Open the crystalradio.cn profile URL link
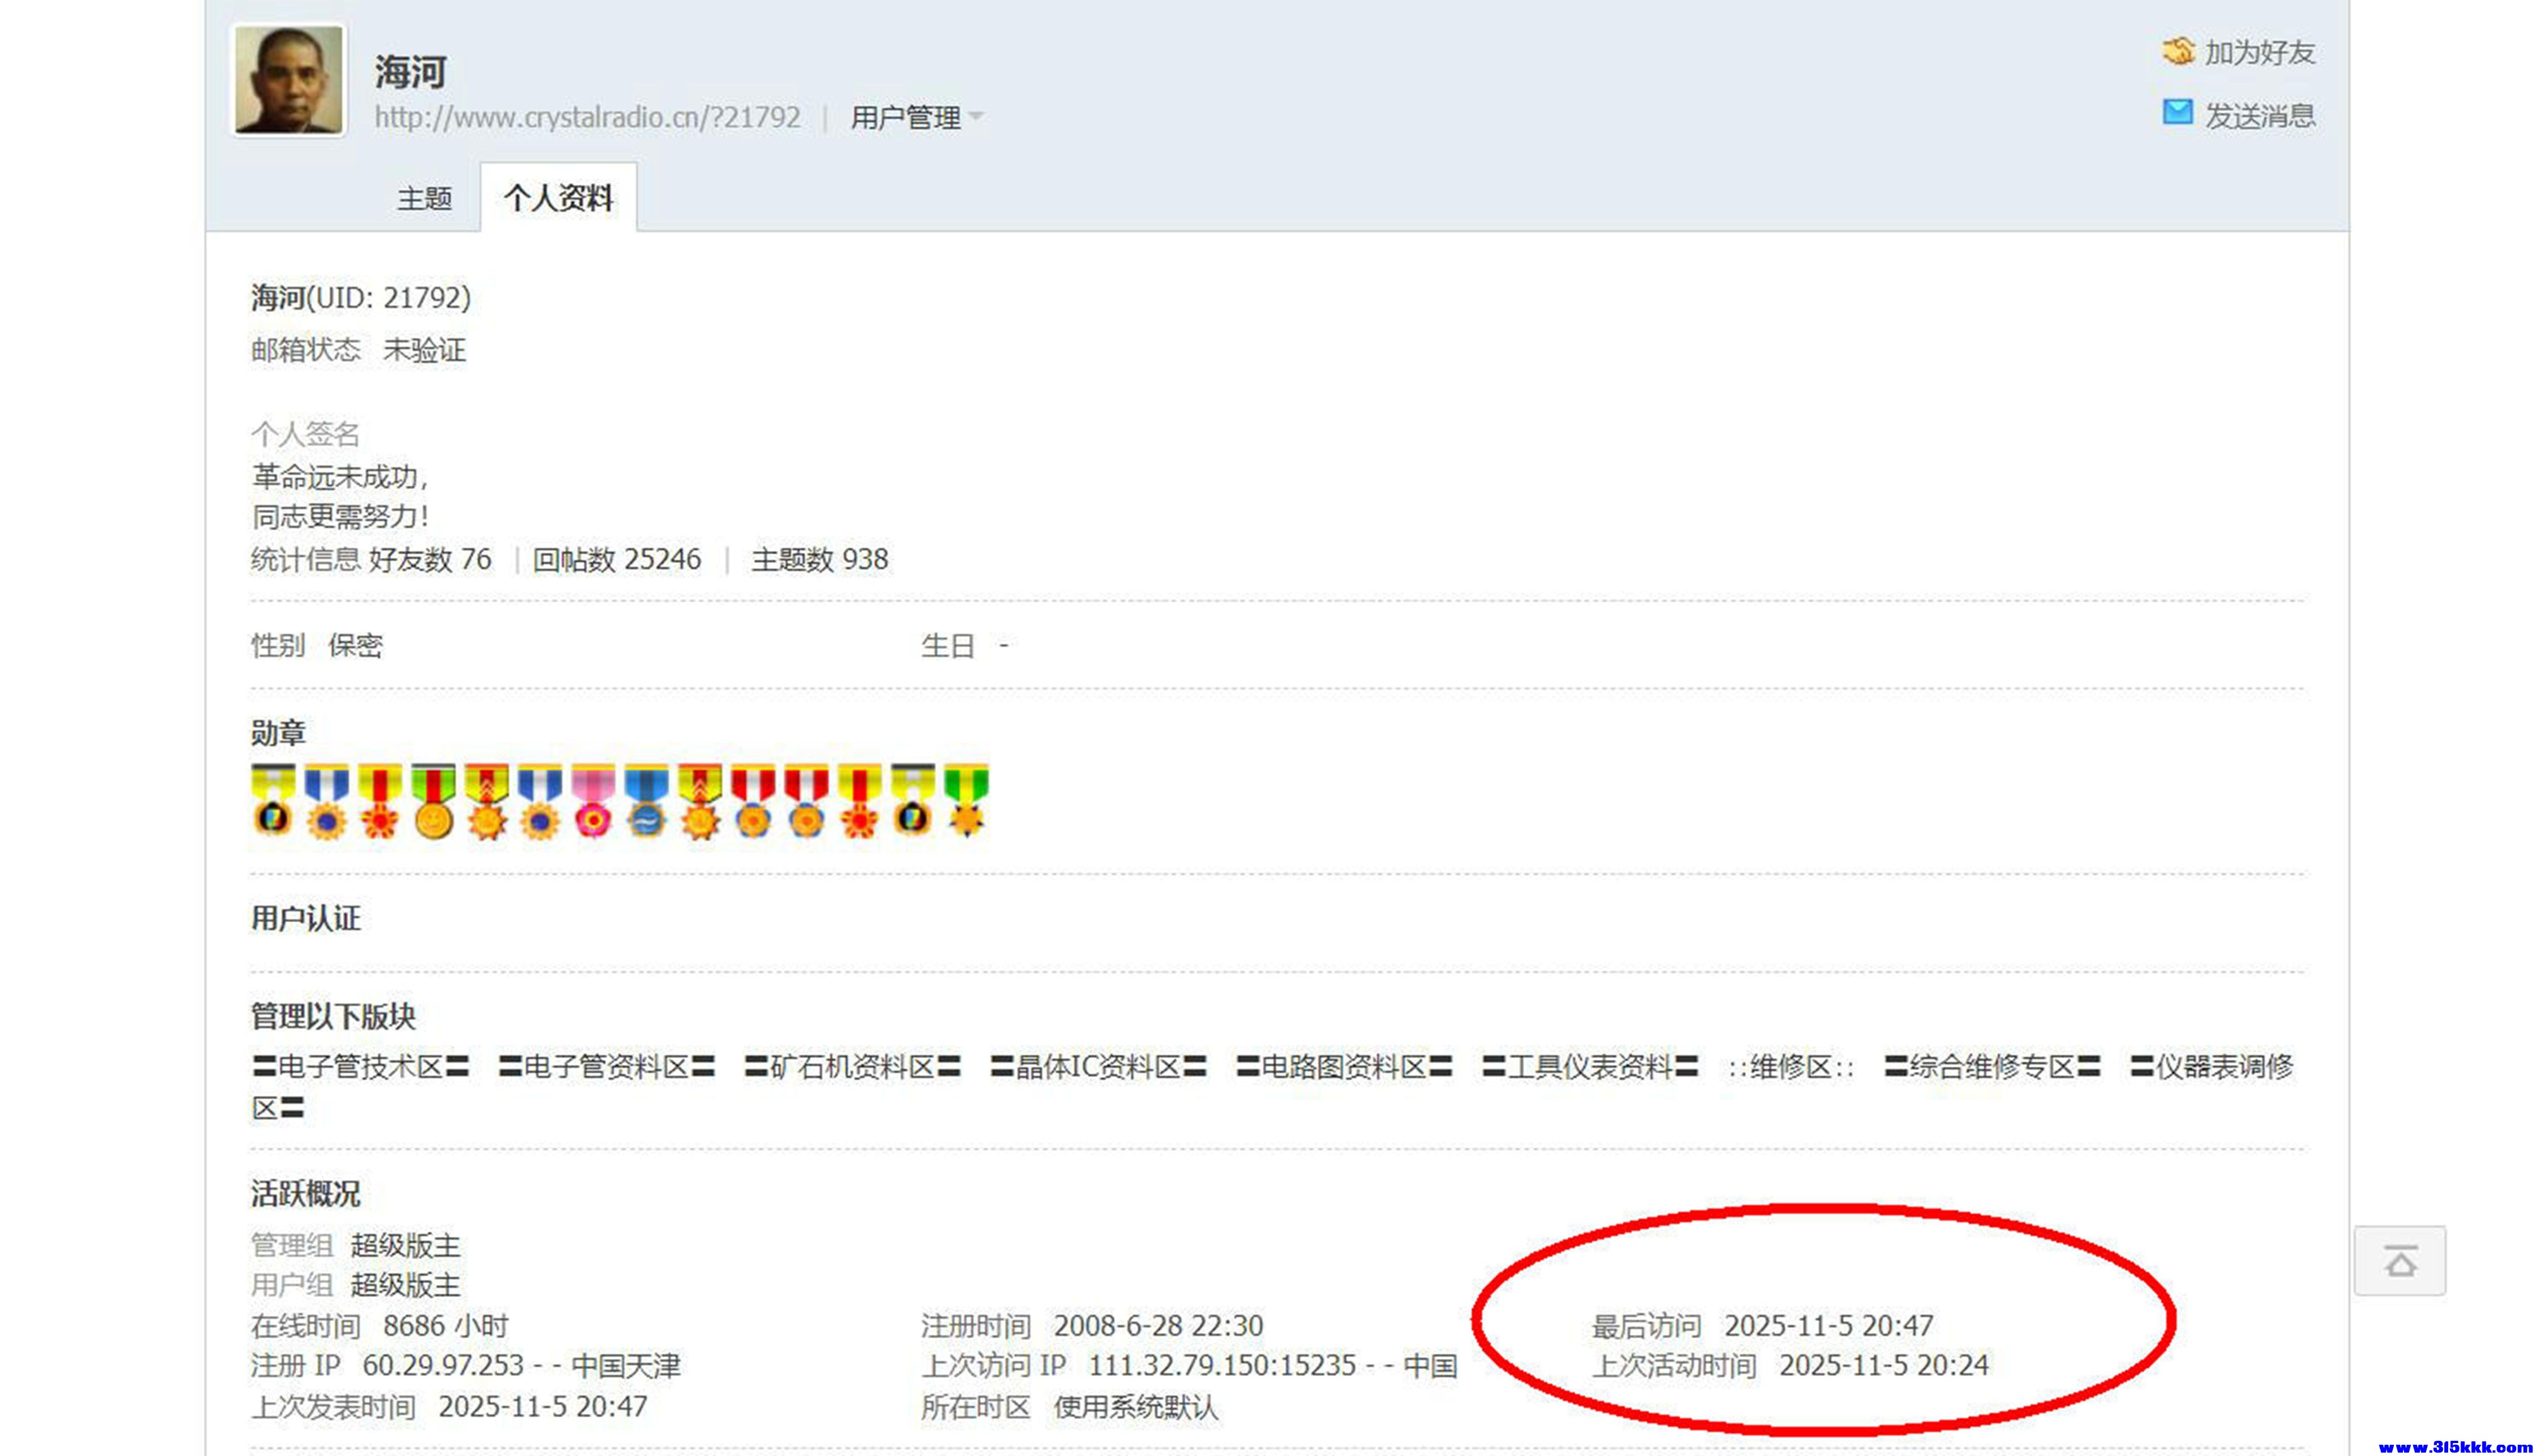 (x=587, y=118)
